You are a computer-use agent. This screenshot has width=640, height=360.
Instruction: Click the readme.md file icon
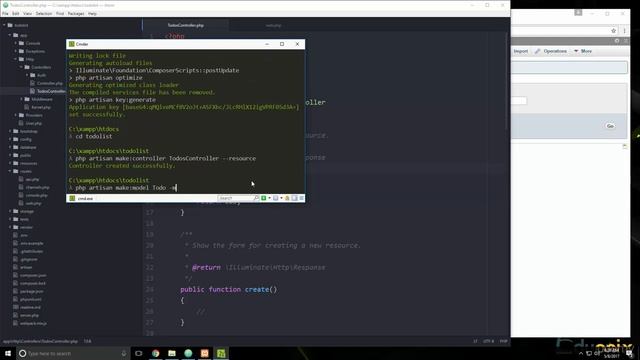tap(16, 307)
